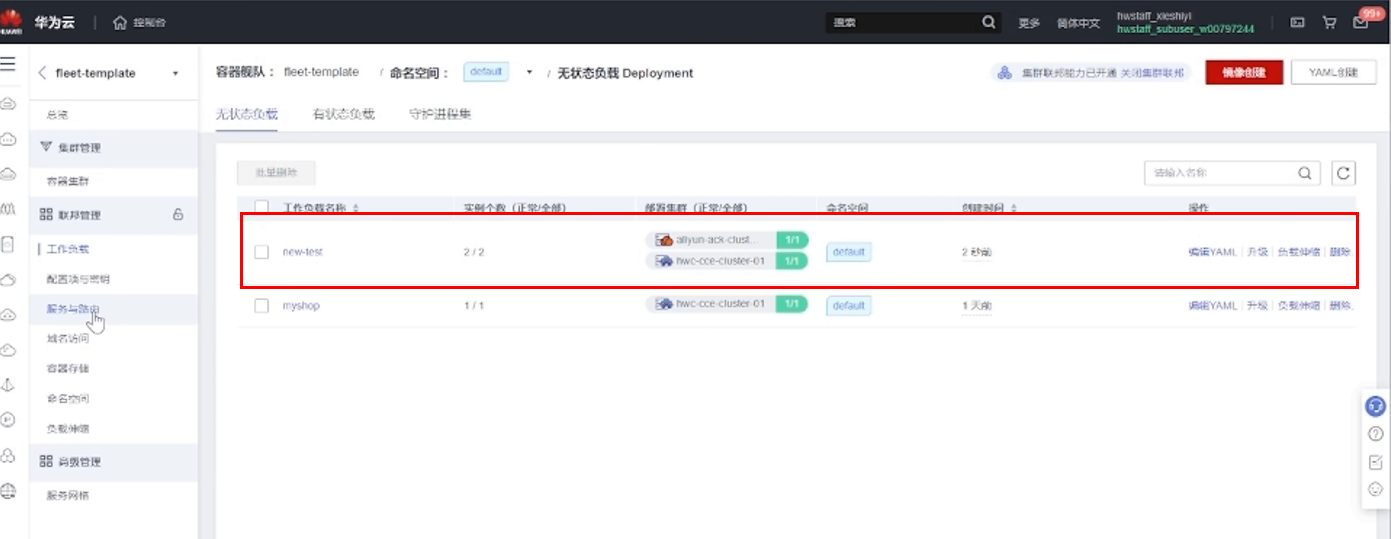Click the lock icon beside 联邦管理

coord(178,214)
